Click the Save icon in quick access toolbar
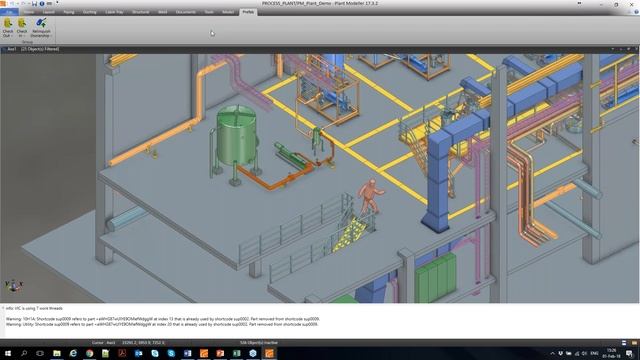This screenshot has width=640, height=360. (x=34, y=3)
